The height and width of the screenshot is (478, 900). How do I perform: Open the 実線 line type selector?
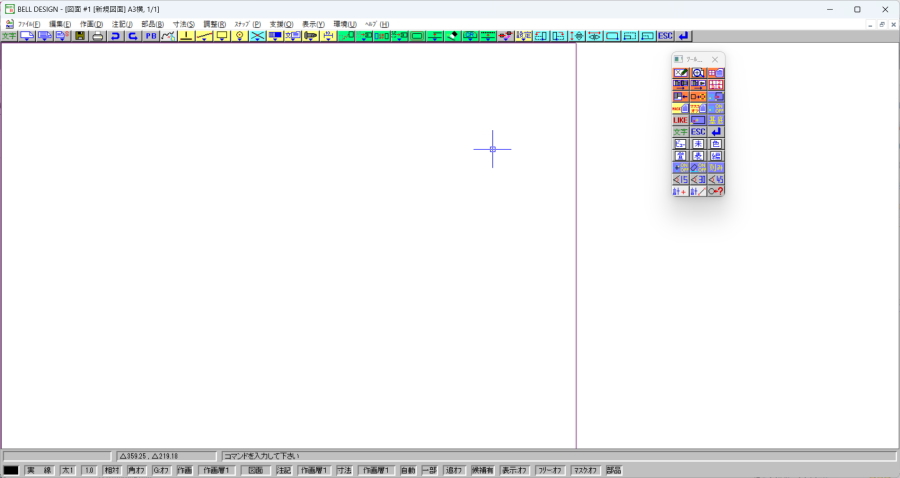coord(39,470)
